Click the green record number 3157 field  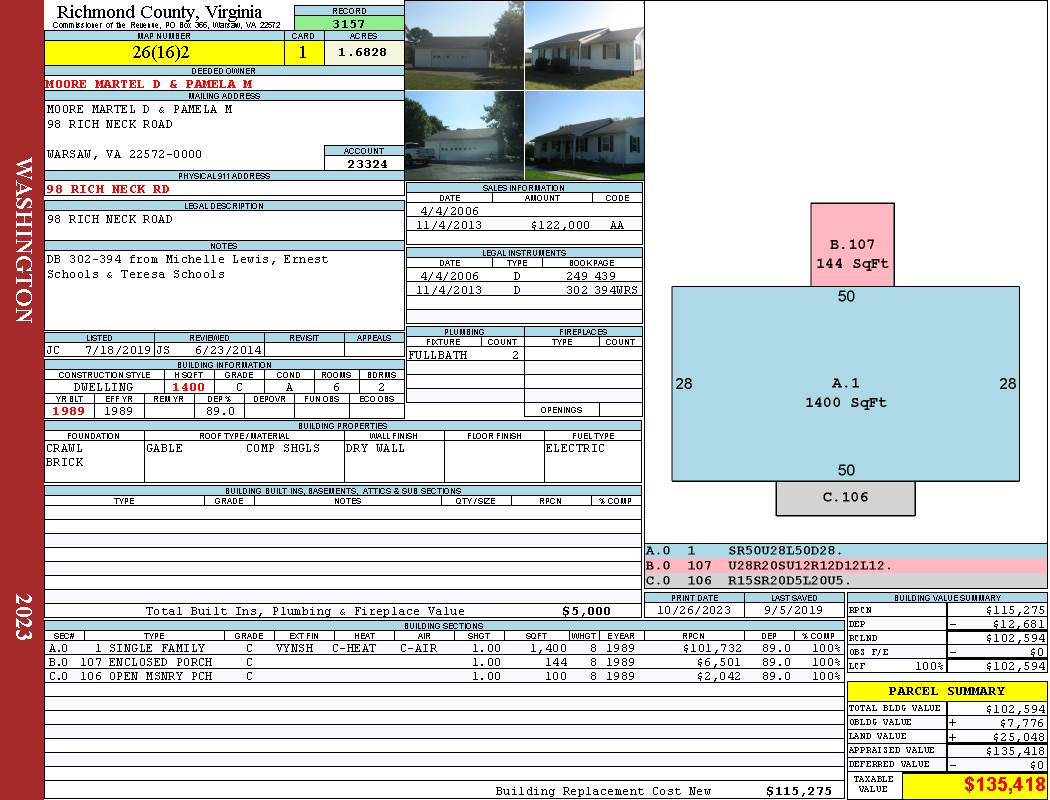pos(349,23)
